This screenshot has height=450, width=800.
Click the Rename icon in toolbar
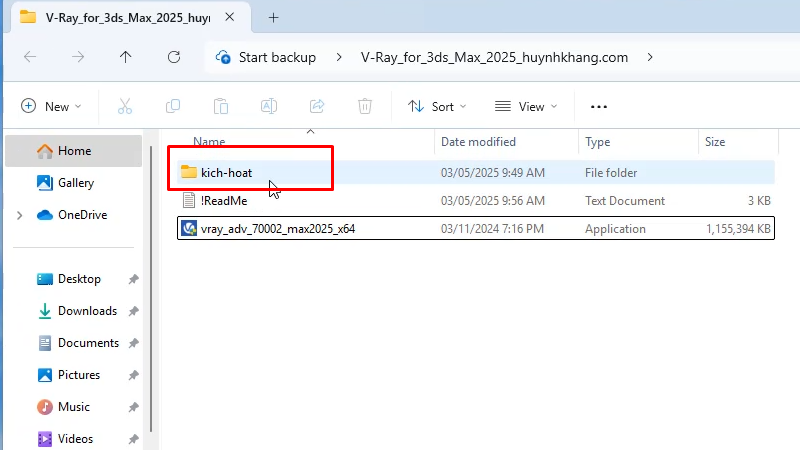point(269,106)
